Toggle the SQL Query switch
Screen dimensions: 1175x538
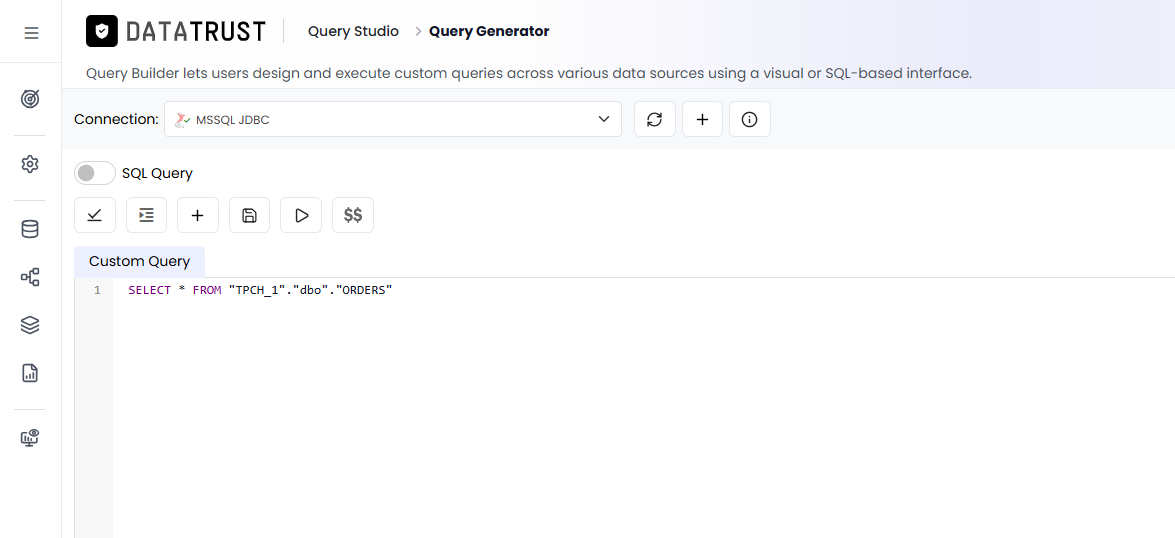click(95, 173)
